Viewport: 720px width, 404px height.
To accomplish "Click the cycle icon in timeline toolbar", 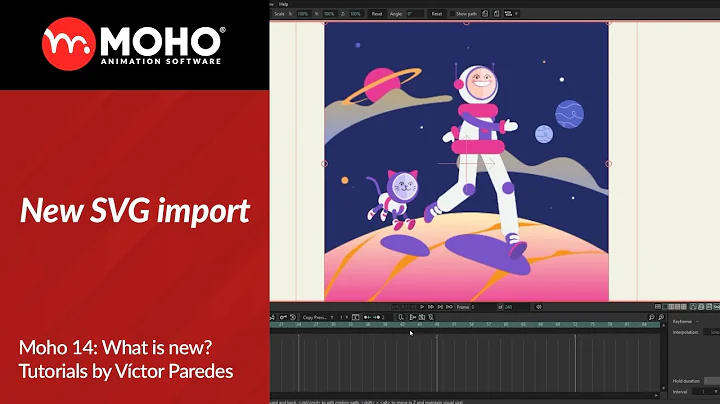I will point(293,317).
